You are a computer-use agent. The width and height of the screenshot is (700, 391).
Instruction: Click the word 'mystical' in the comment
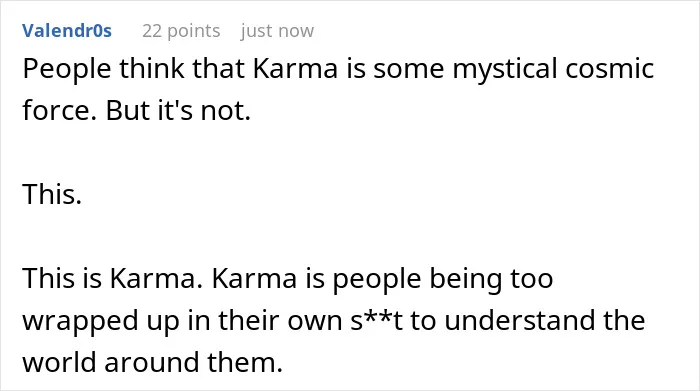504,70
